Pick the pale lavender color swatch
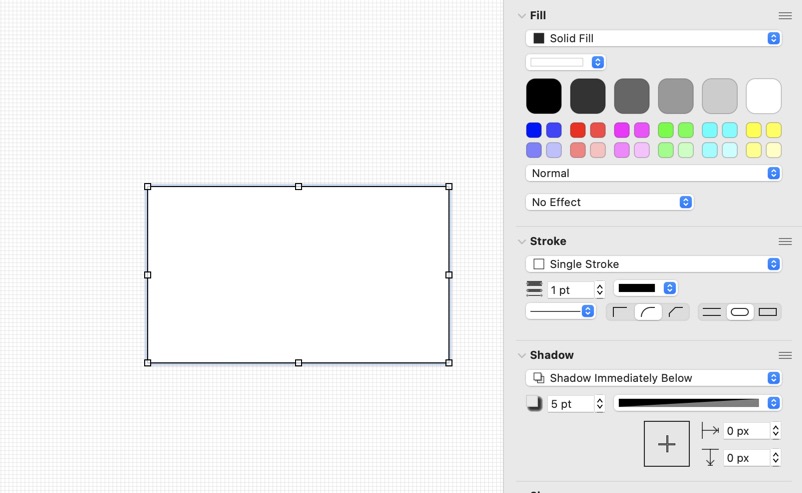The height and width of the screenshot is (493, 802). click(554, 150)
